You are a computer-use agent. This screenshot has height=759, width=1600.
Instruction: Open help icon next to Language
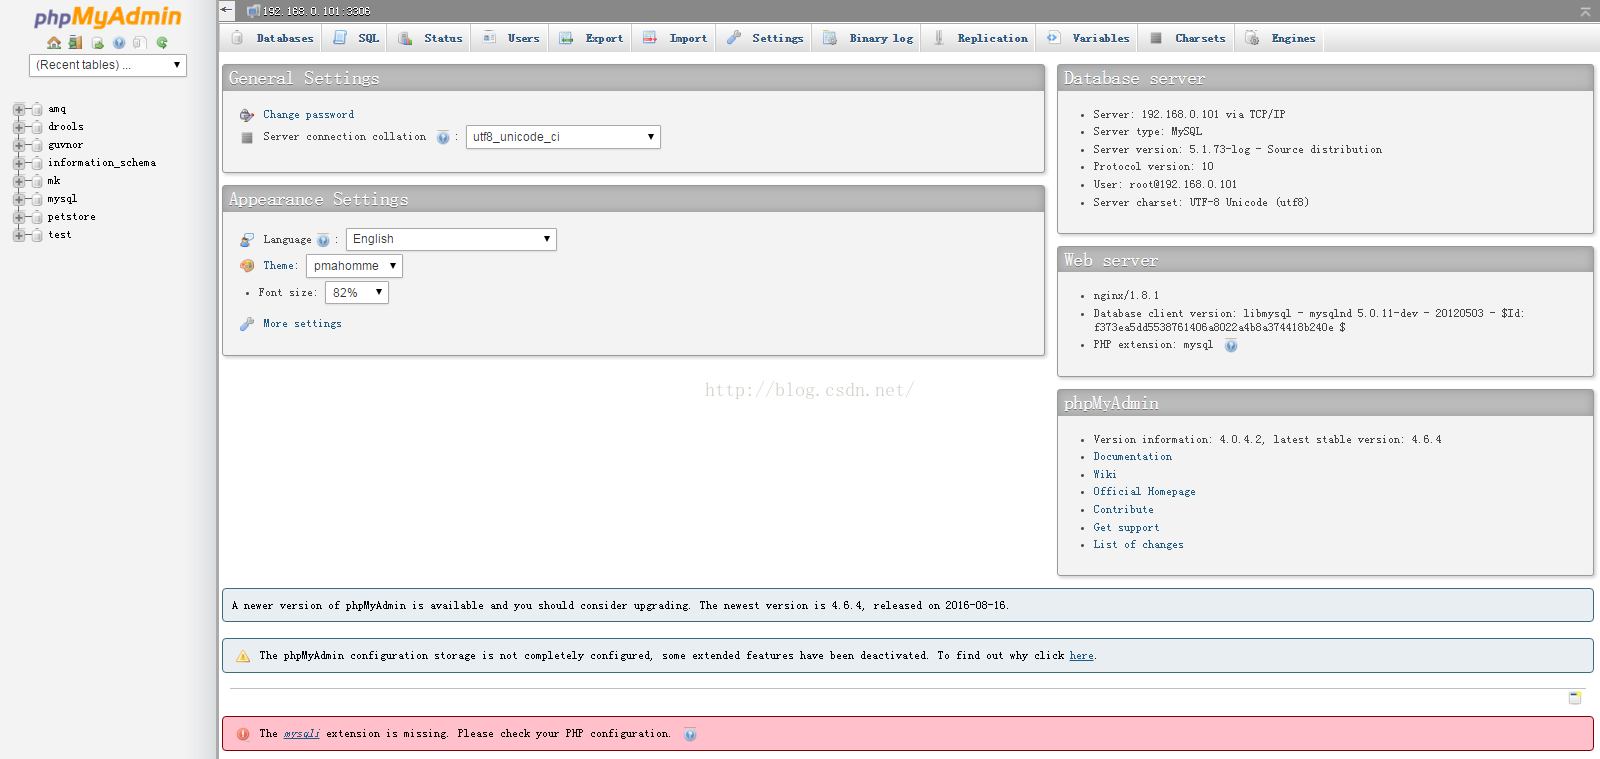click(323, 241)
